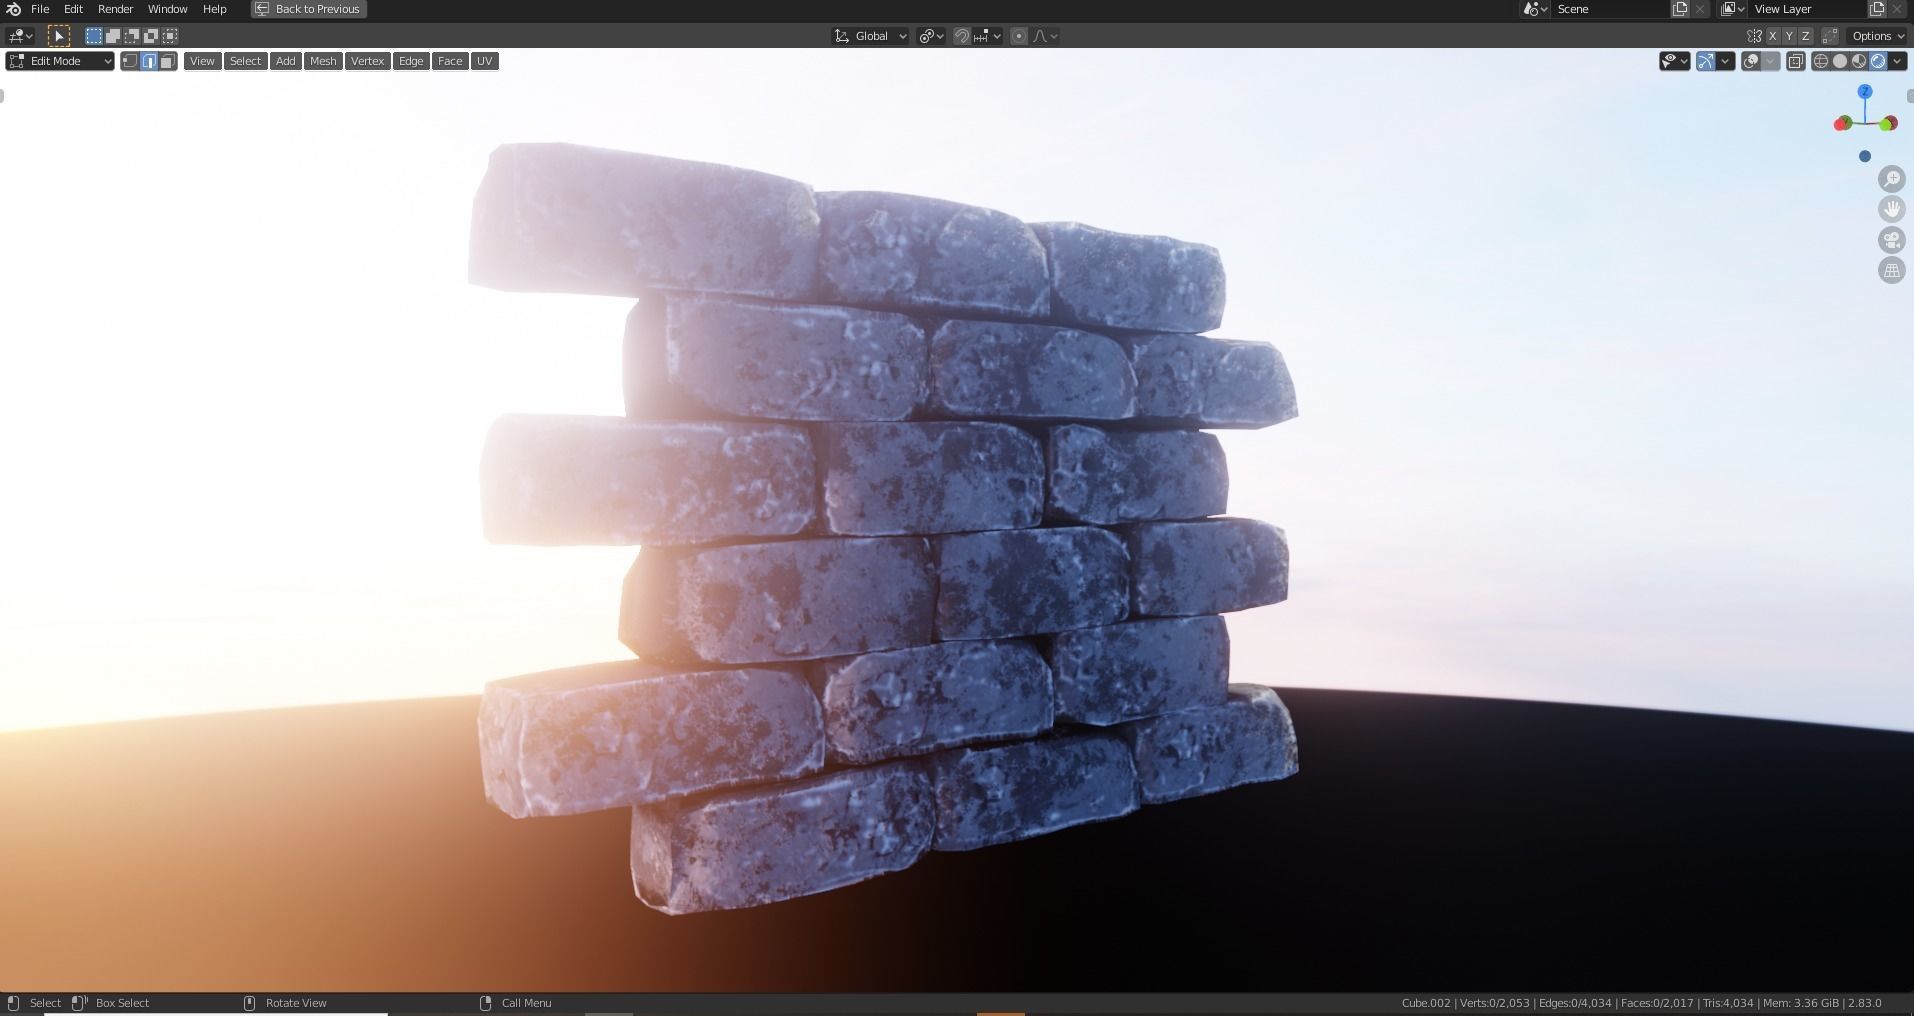
Task: Open the Edit menu
Action: click(73, 9)
